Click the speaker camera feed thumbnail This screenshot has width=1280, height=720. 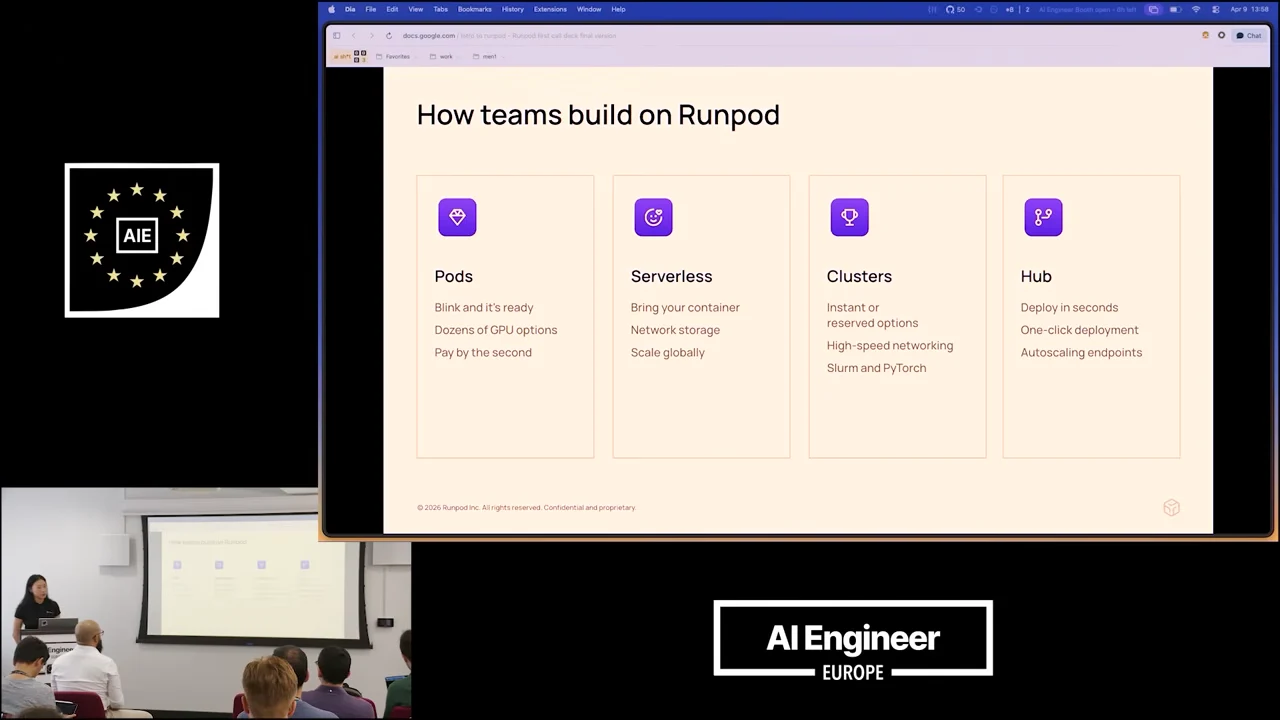[x=205, y=603]
